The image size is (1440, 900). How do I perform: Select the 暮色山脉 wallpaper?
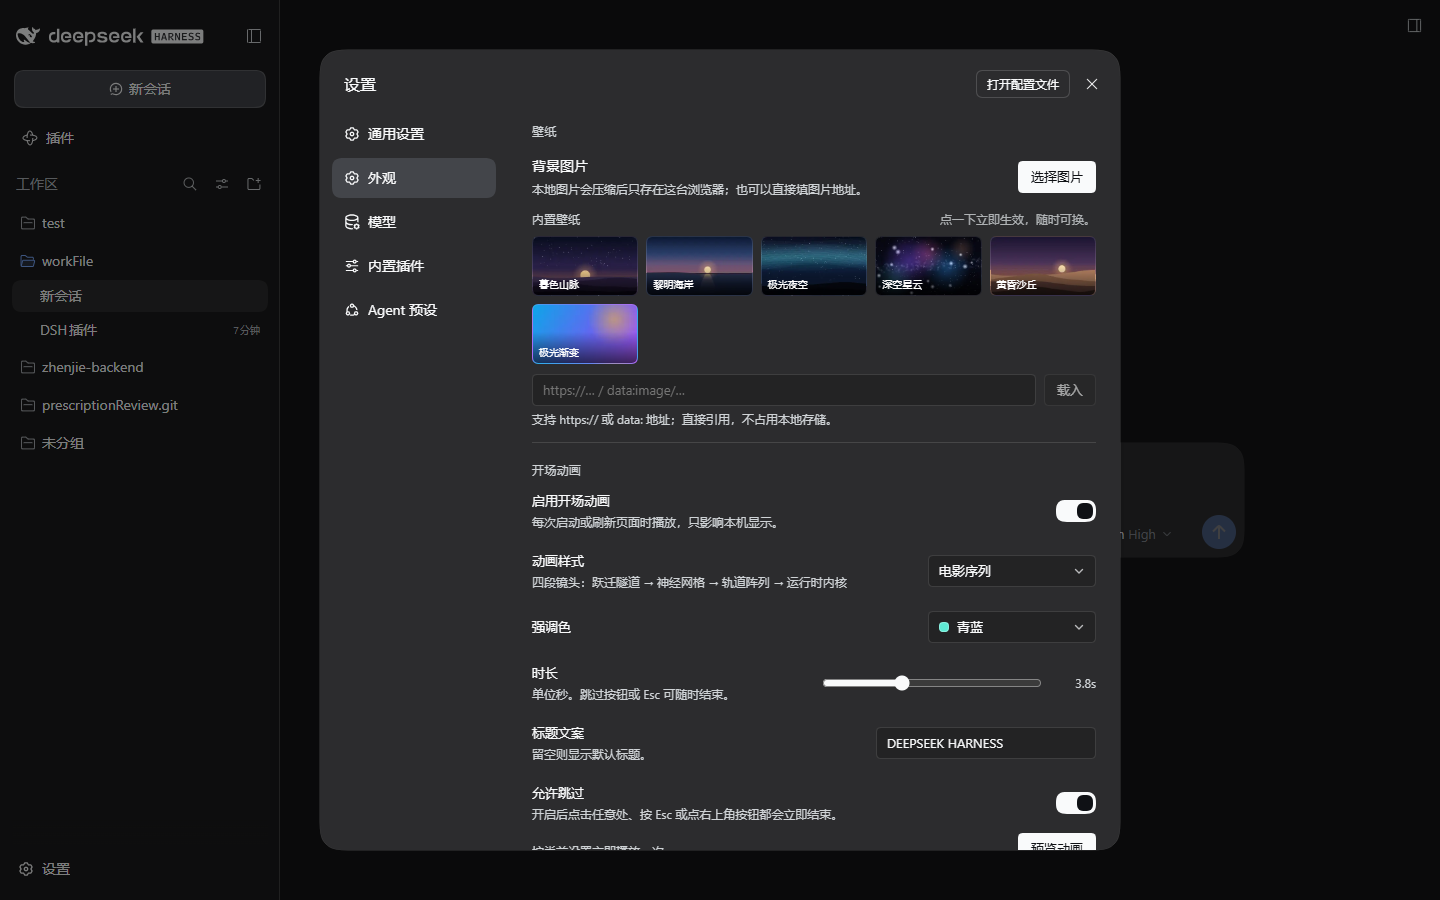(x=585, y=266)
